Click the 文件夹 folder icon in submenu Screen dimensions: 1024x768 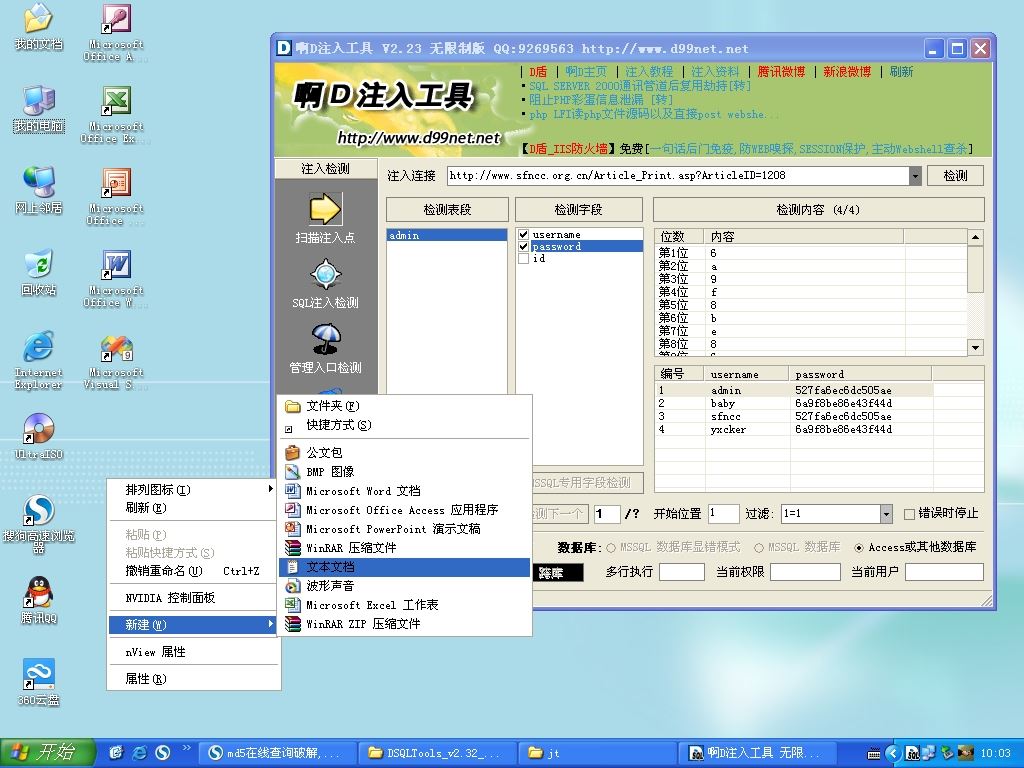[x=293, y=406]
